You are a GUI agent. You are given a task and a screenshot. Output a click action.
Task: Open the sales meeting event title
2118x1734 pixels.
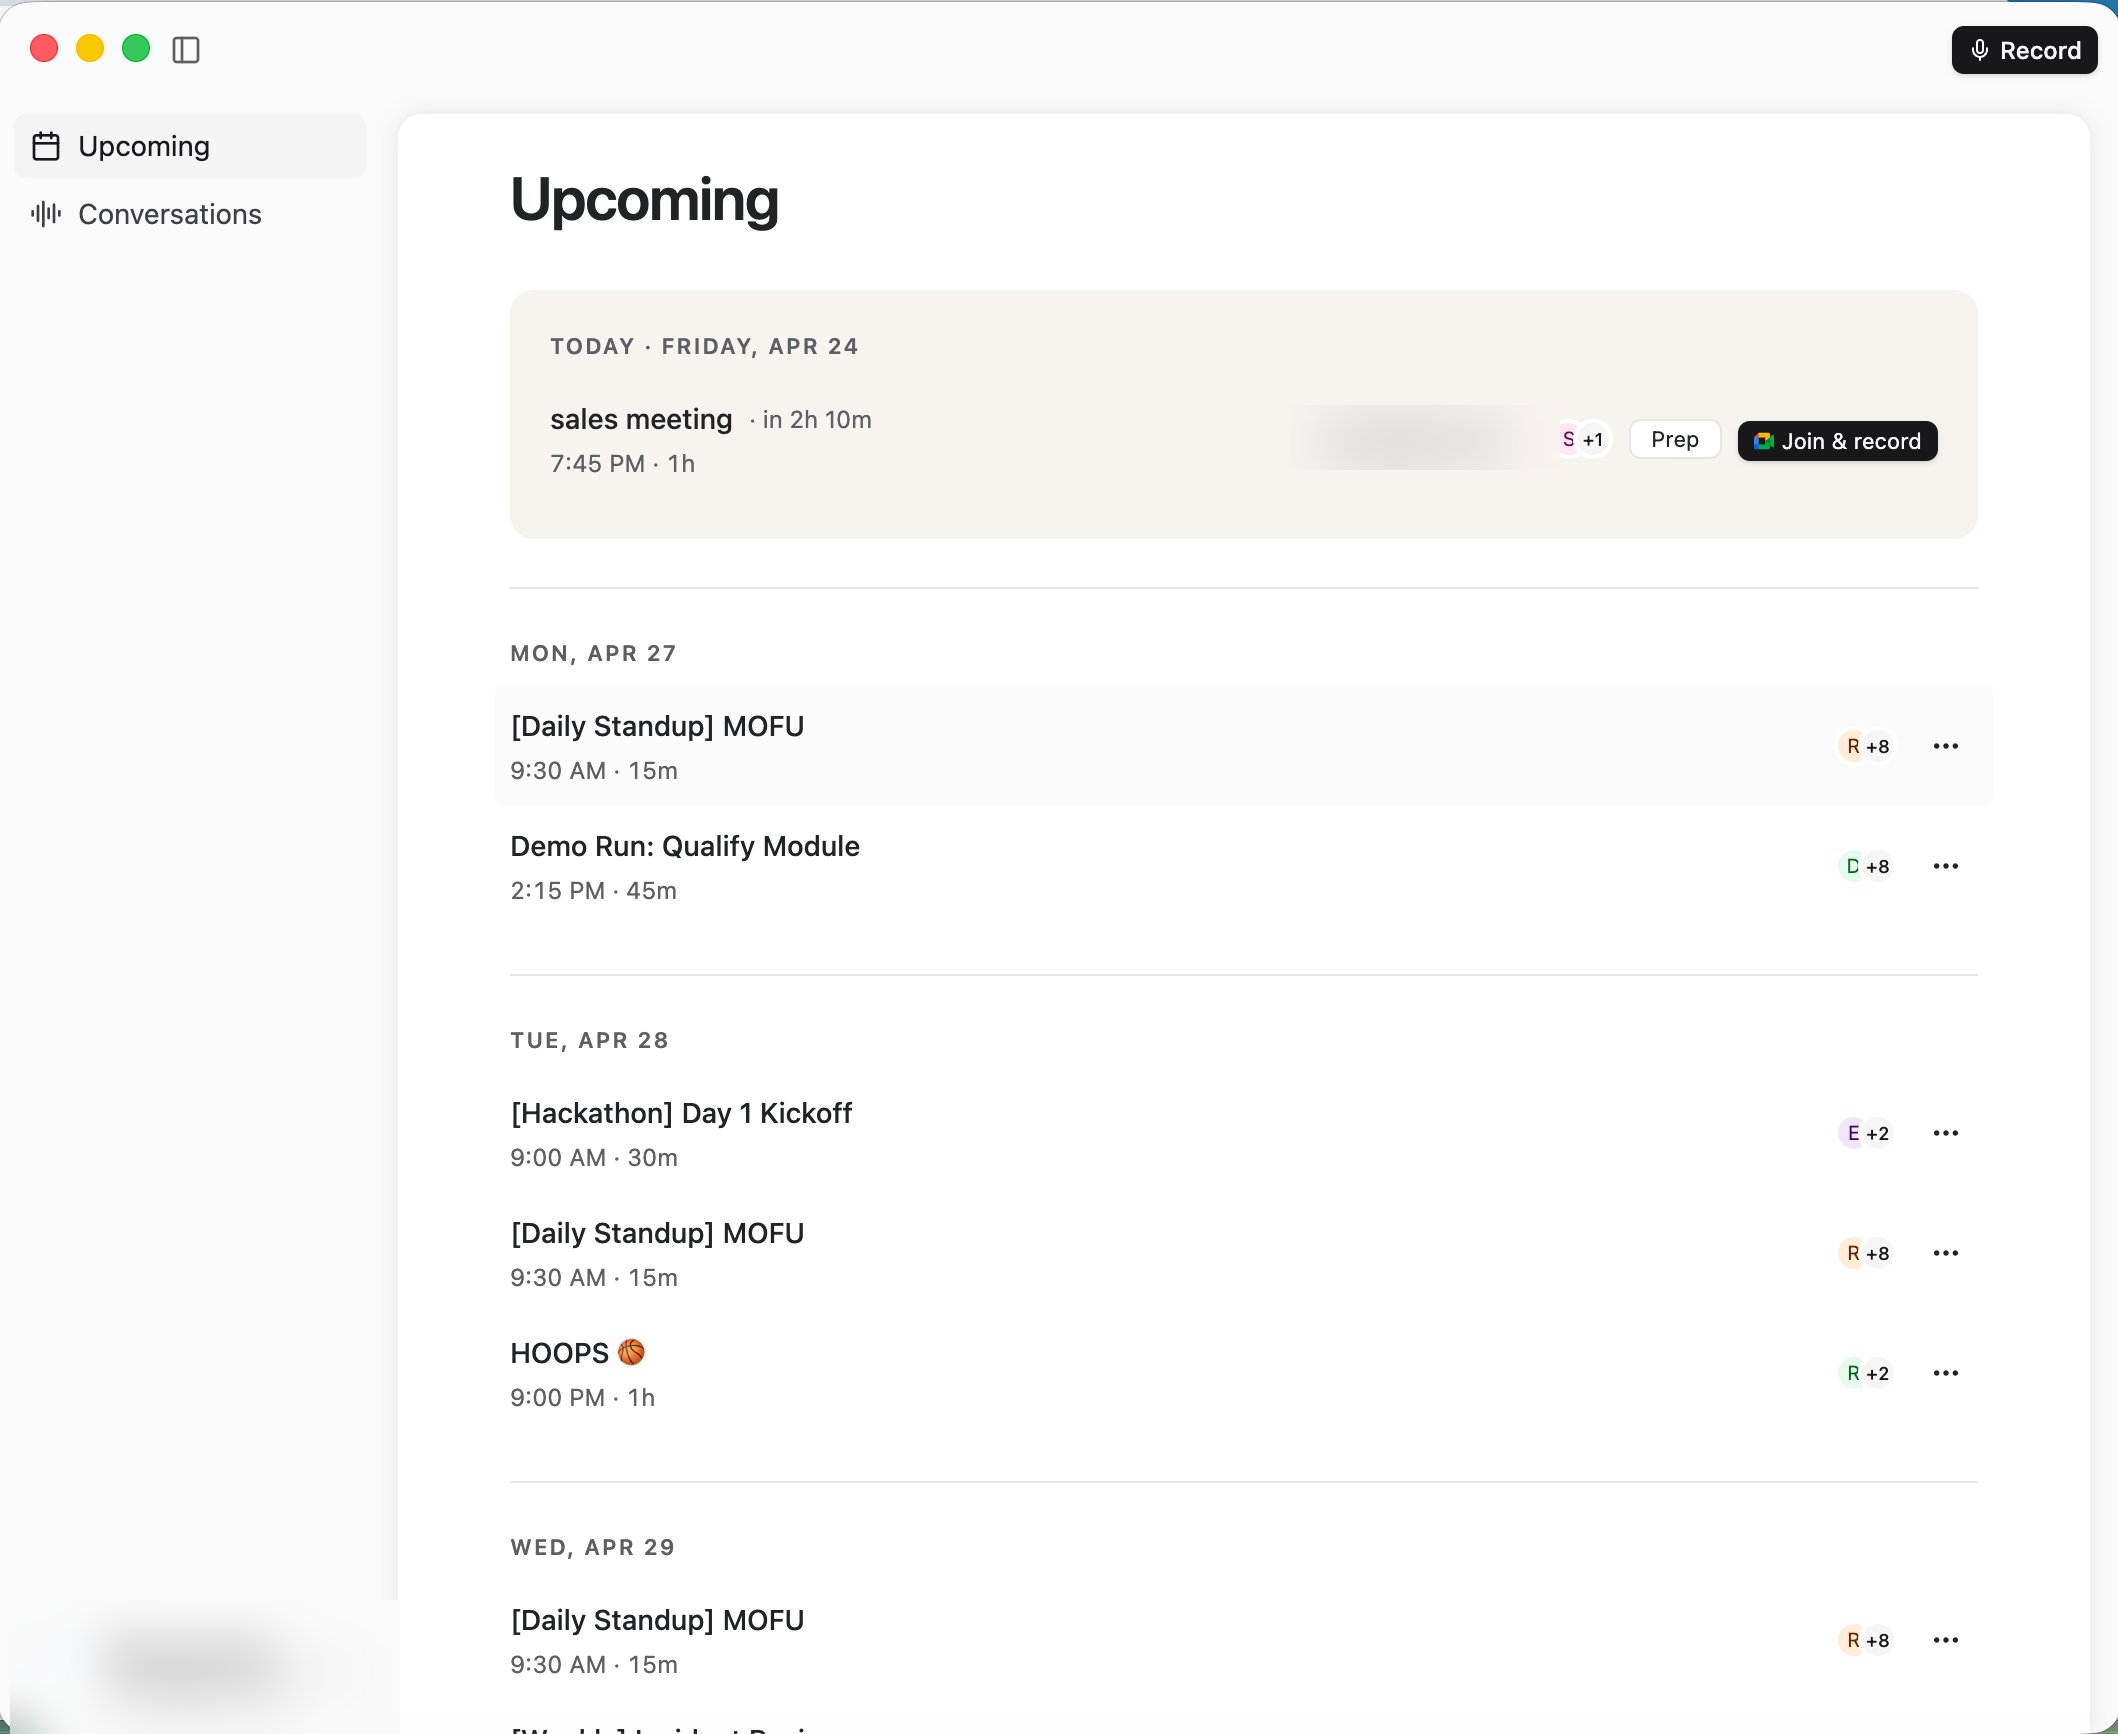[x=641, y=419]
